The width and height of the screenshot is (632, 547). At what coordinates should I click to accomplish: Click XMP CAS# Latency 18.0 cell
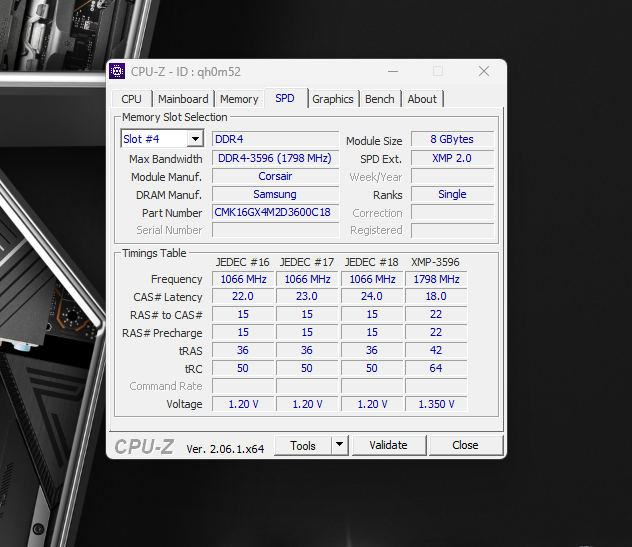click(436, 296)
